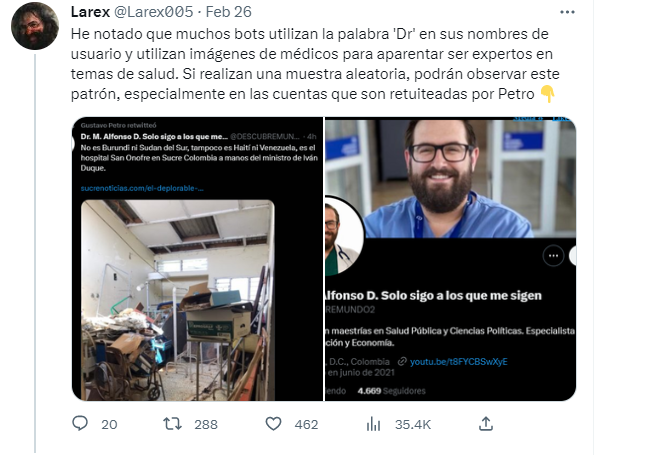Image resolution: width=647 pixels, height=455 pixels.
Task: Click the tweet body text to expand
Action: pos(315,64)
